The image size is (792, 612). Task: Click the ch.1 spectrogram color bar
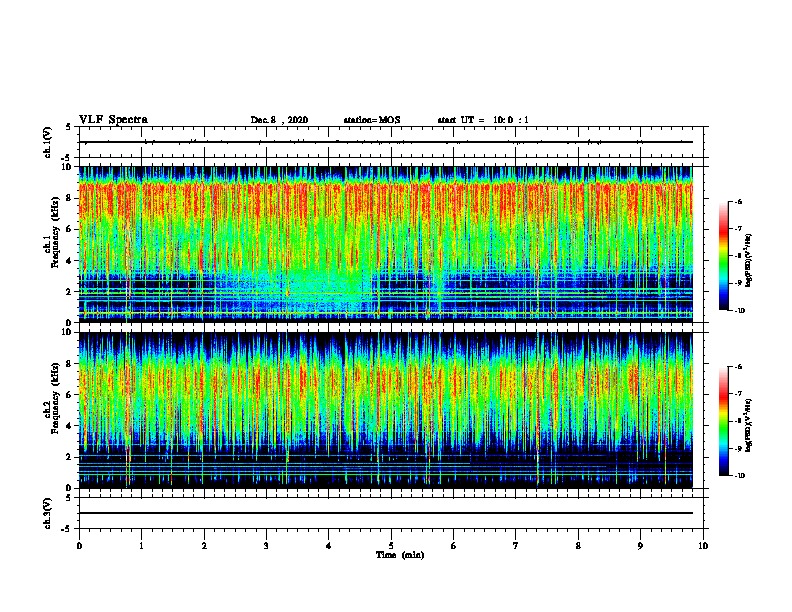click(x=724, y=256)
